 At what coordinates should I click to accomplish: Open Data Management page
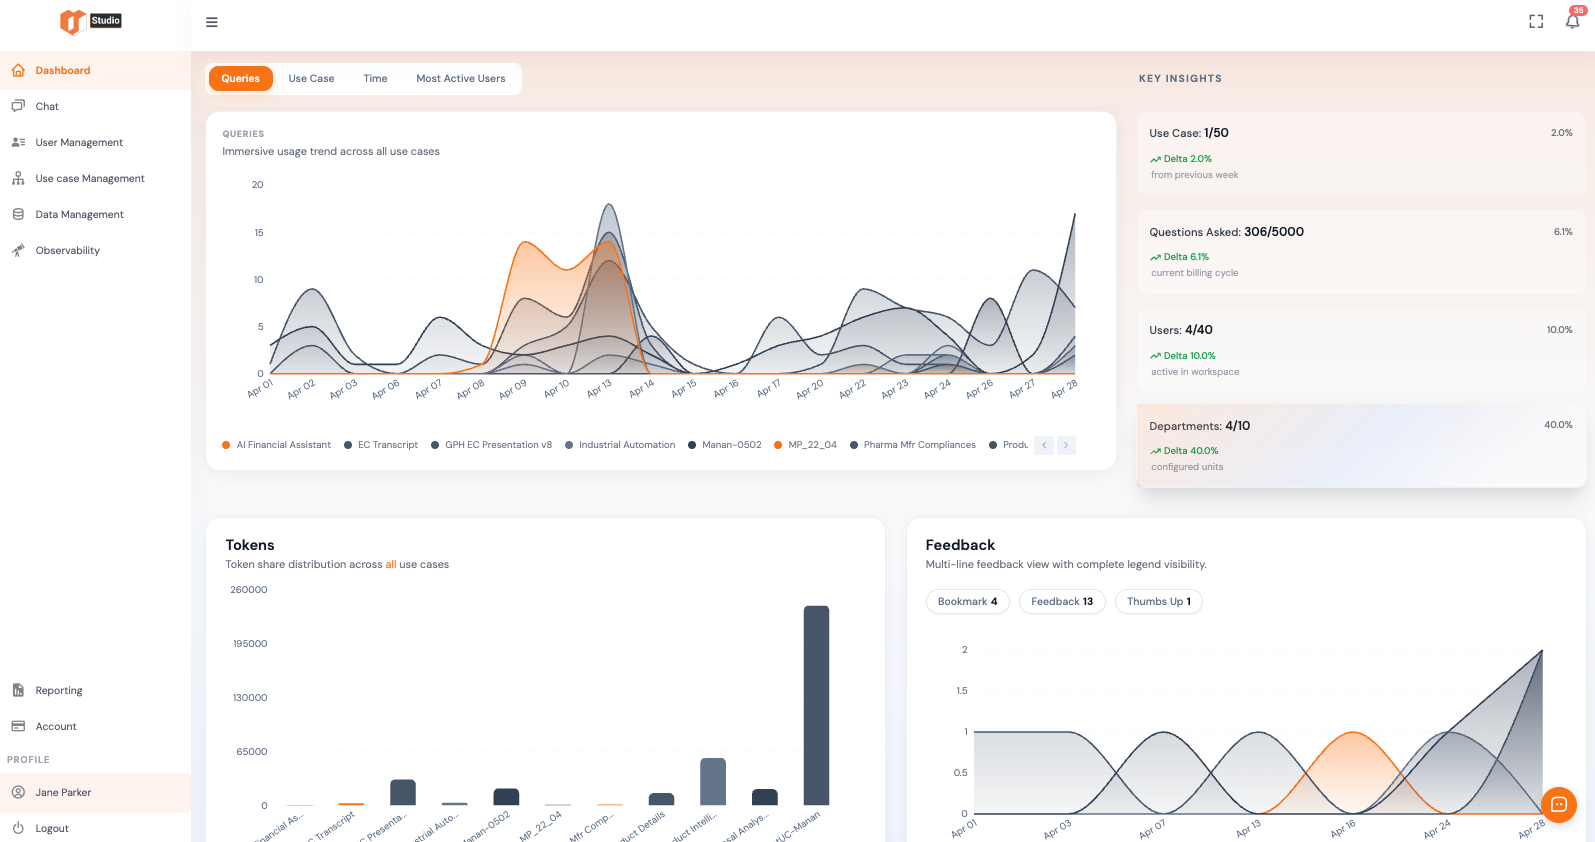pos(95,214)
